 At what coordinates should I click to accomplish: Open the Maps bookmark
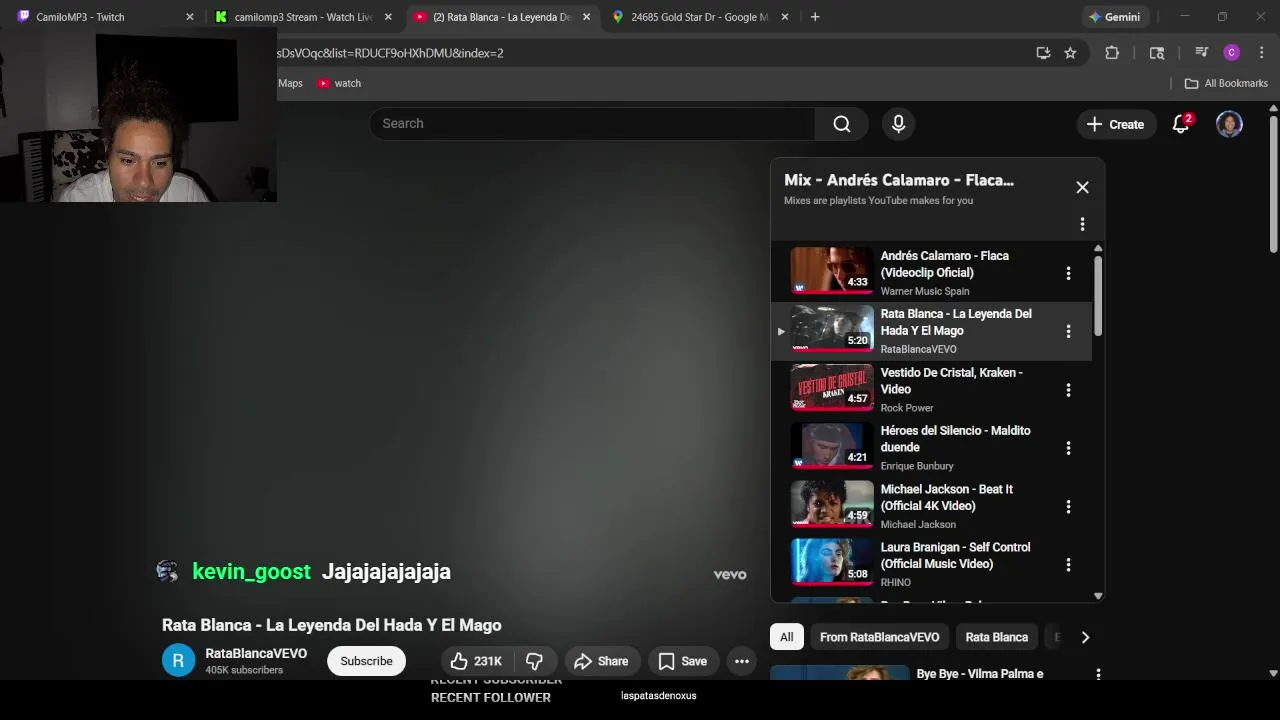(x=290, y=83)
